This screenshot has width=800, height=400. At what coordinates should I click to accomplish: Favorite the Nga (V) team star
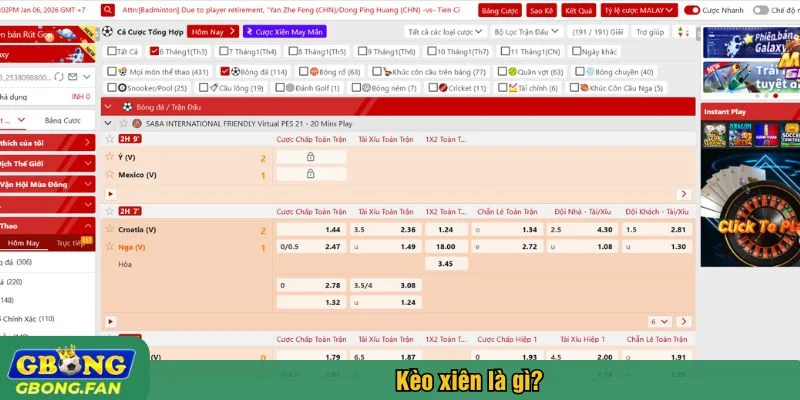click(x=109, y=246)
